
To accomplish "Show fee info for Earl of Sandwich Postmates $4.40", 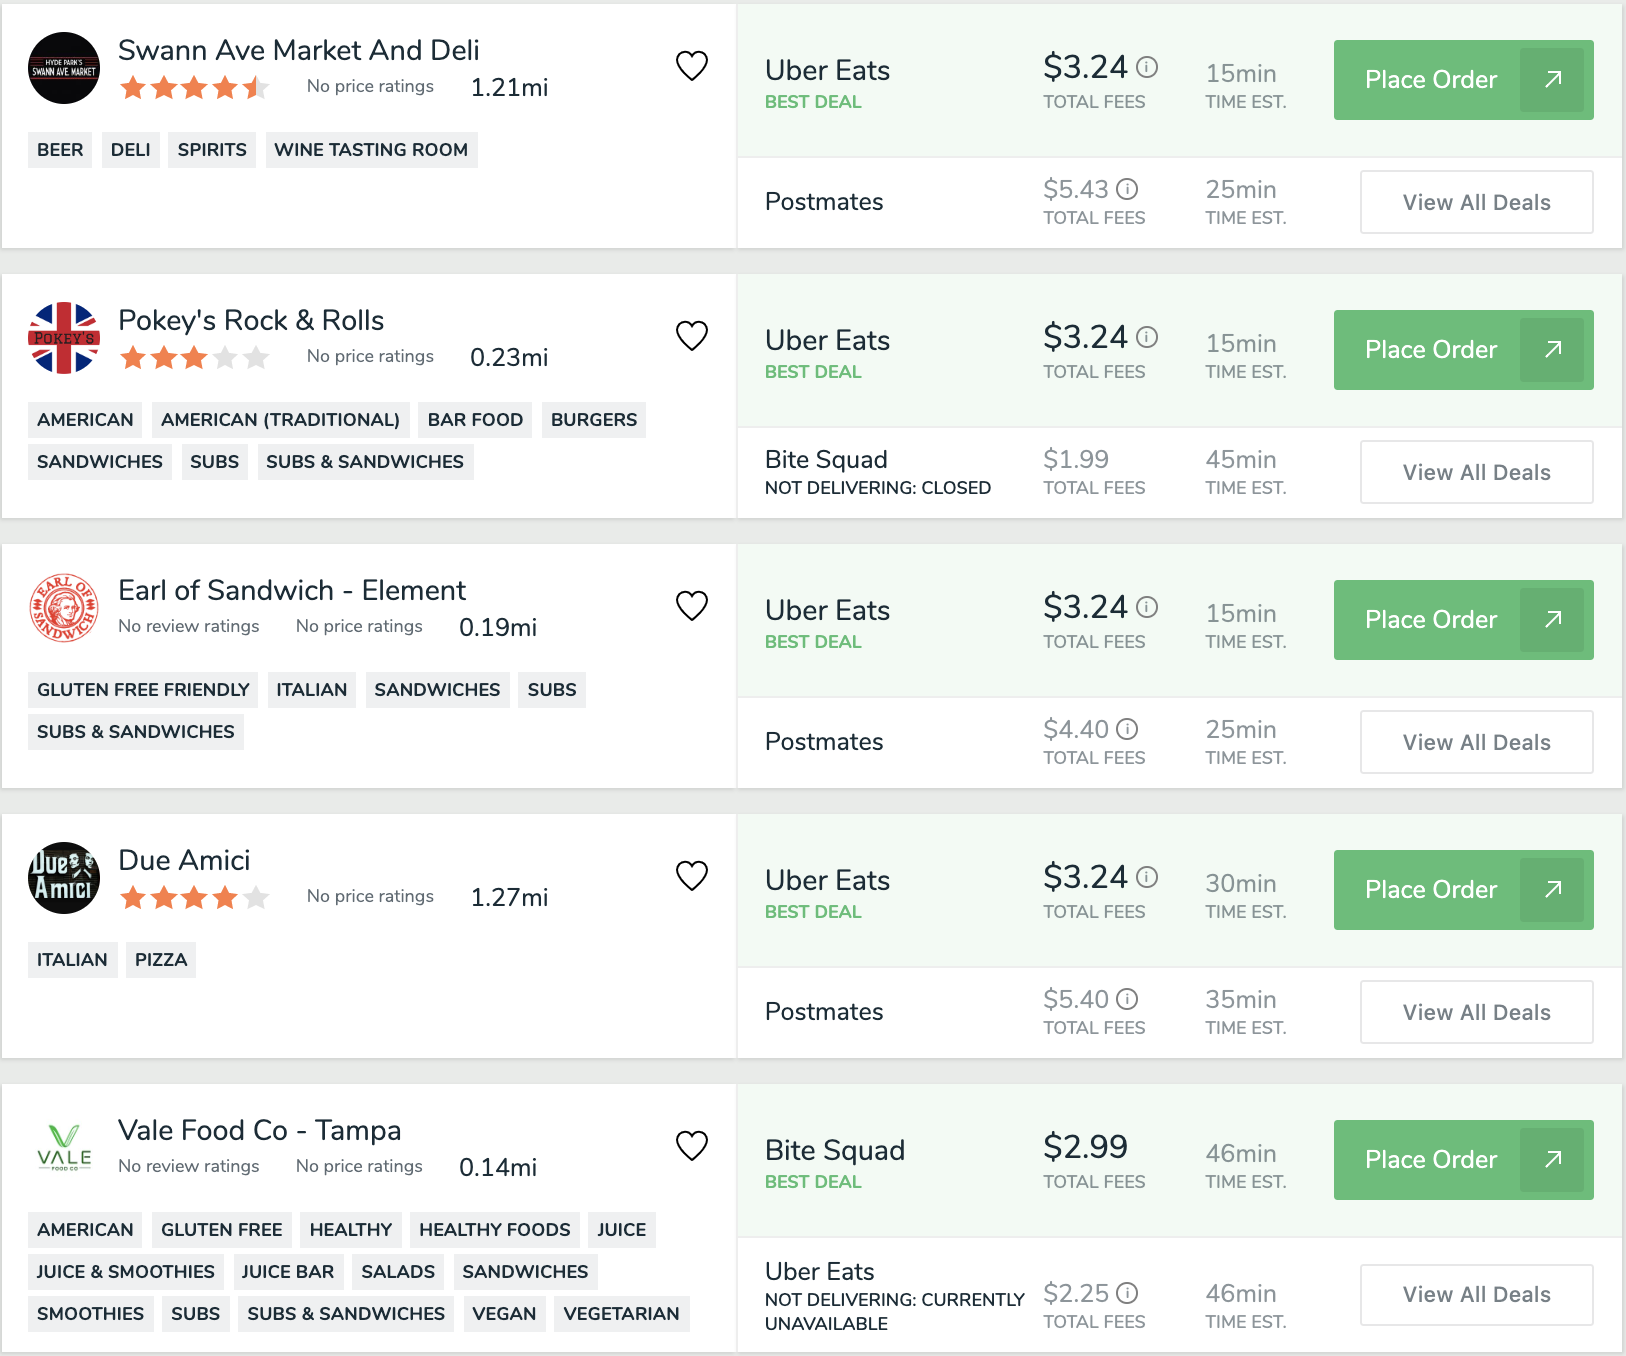I will click(x=1127, y=729).
